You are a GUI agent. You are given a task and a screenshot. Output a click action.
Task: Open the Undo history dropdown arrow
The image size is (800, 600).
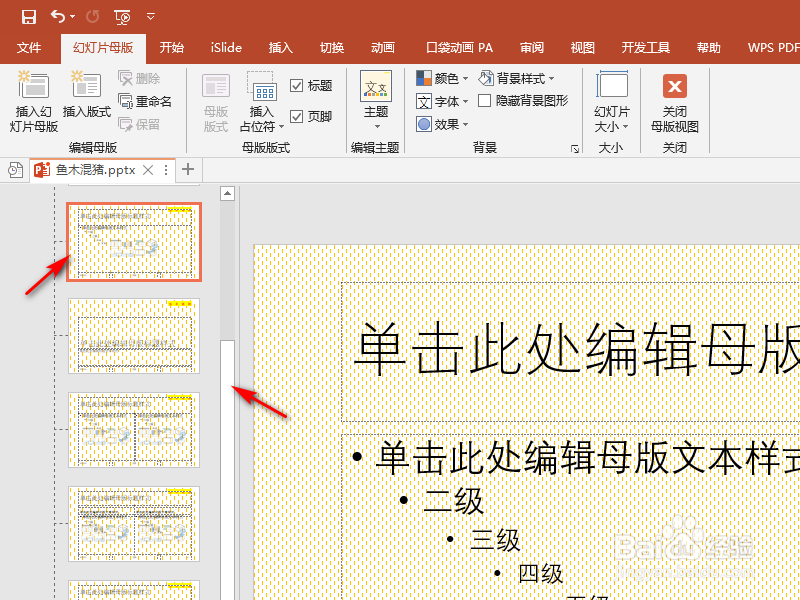(x=72, y=17)
